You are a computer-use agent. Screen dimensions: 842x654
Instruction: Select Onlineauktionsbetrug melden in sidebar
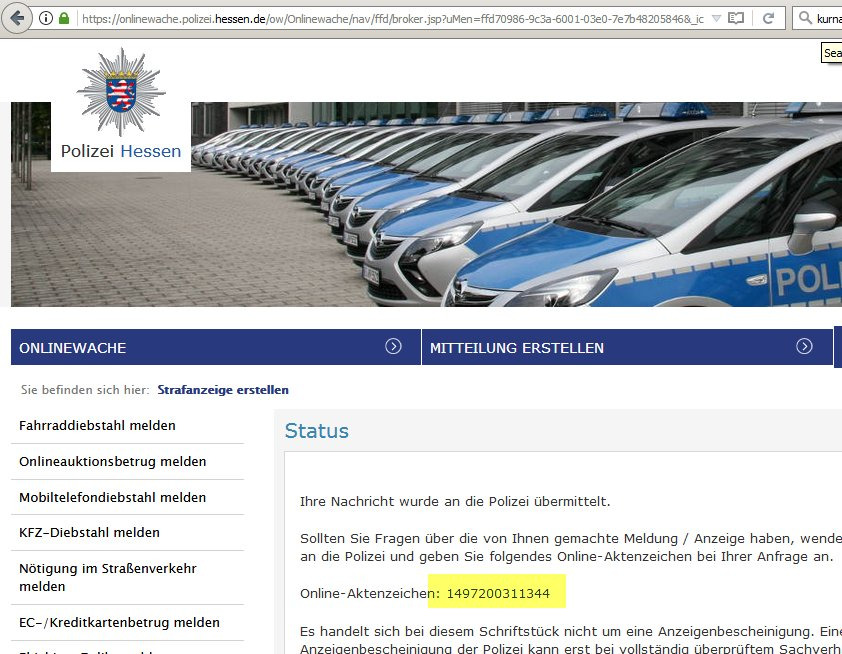click(113, 462)
